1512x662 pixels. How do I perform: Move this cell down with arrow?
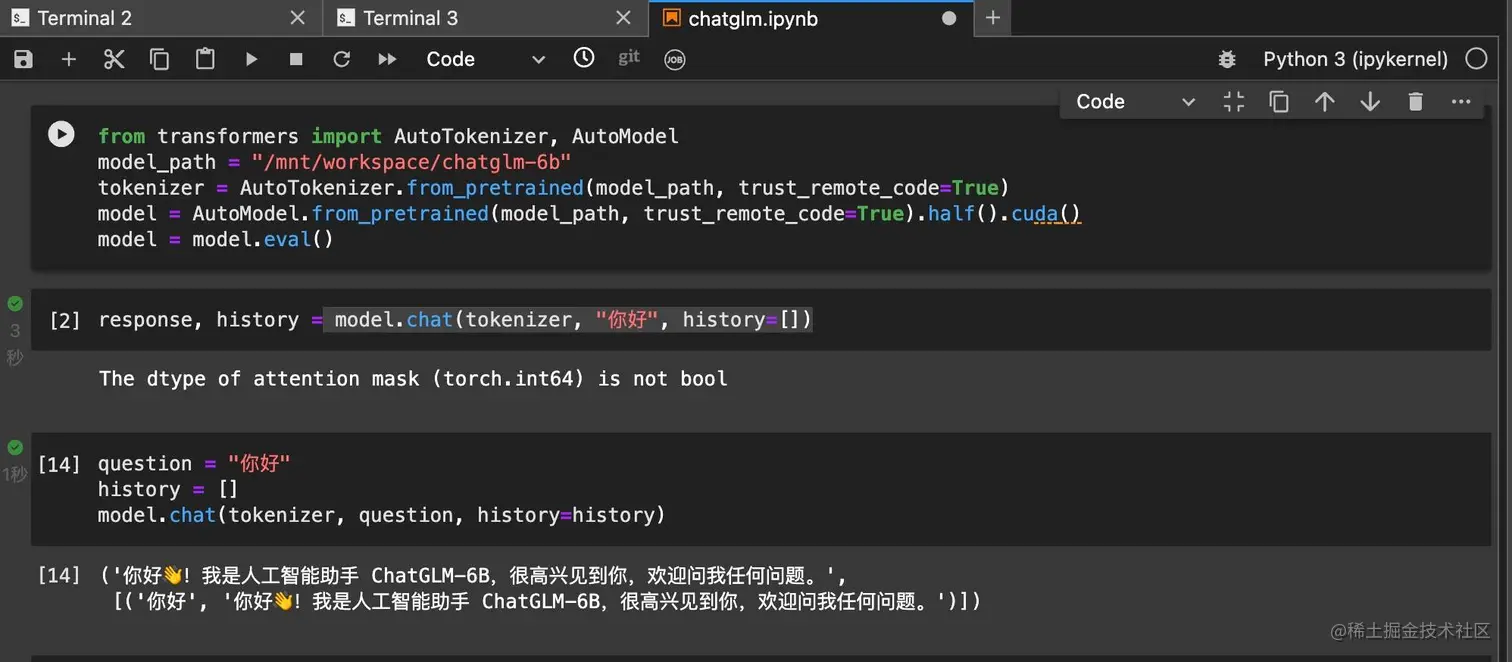tap(1370, 101)
